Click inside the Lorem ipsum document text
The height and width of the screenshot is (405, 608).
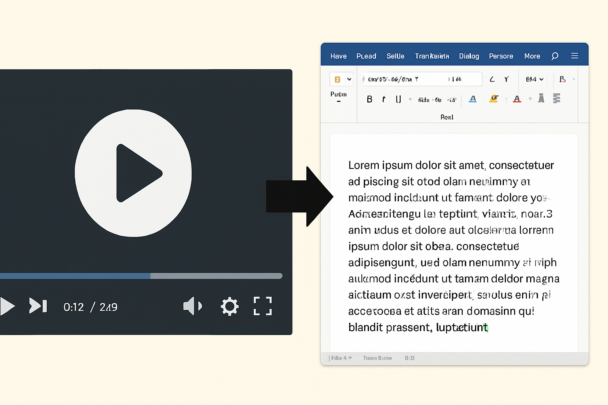click(x=449, y=245)
